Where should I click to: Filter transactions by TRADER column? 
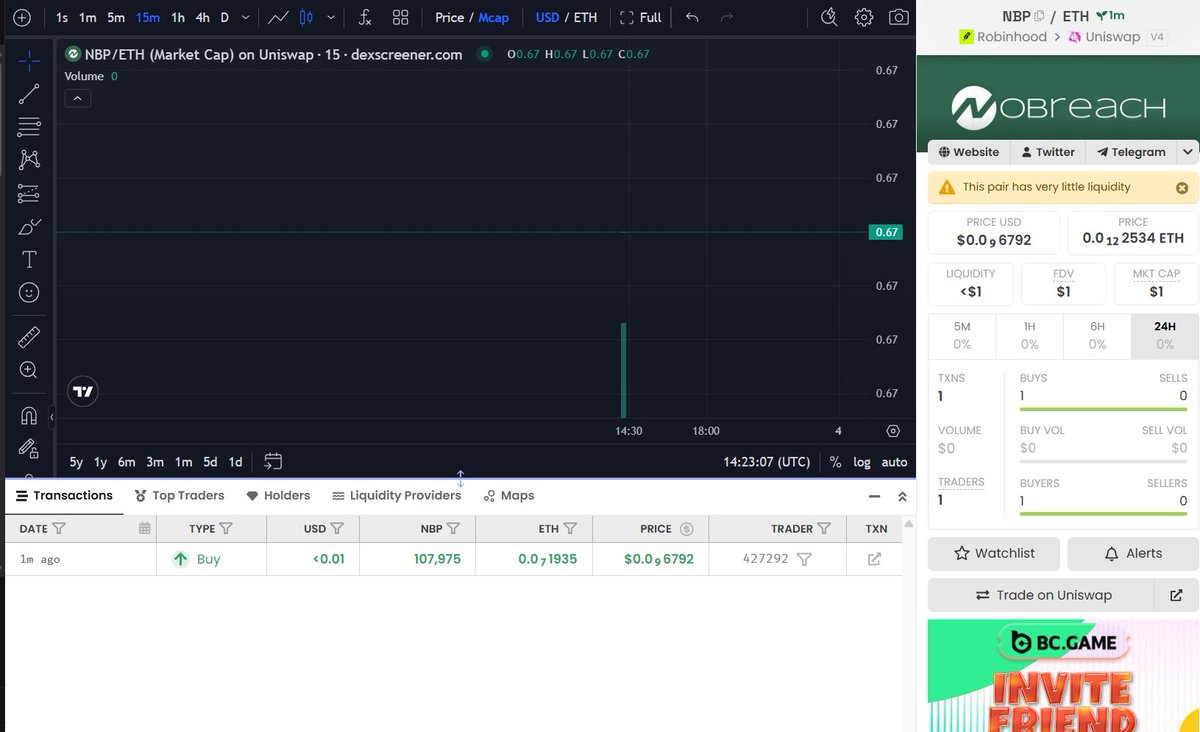click(x=824, y=529)
